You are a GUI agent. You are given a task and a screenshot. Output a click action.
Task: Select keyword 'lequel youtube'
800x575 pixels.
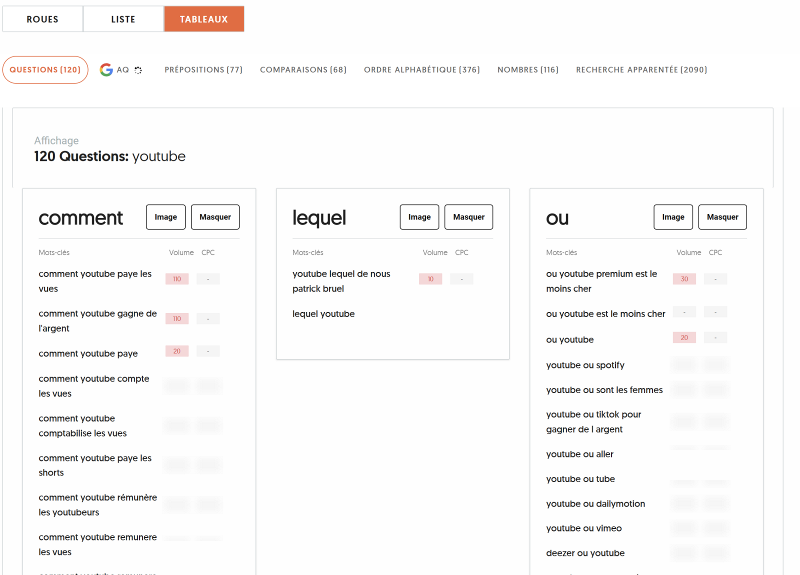pos(323,314)
